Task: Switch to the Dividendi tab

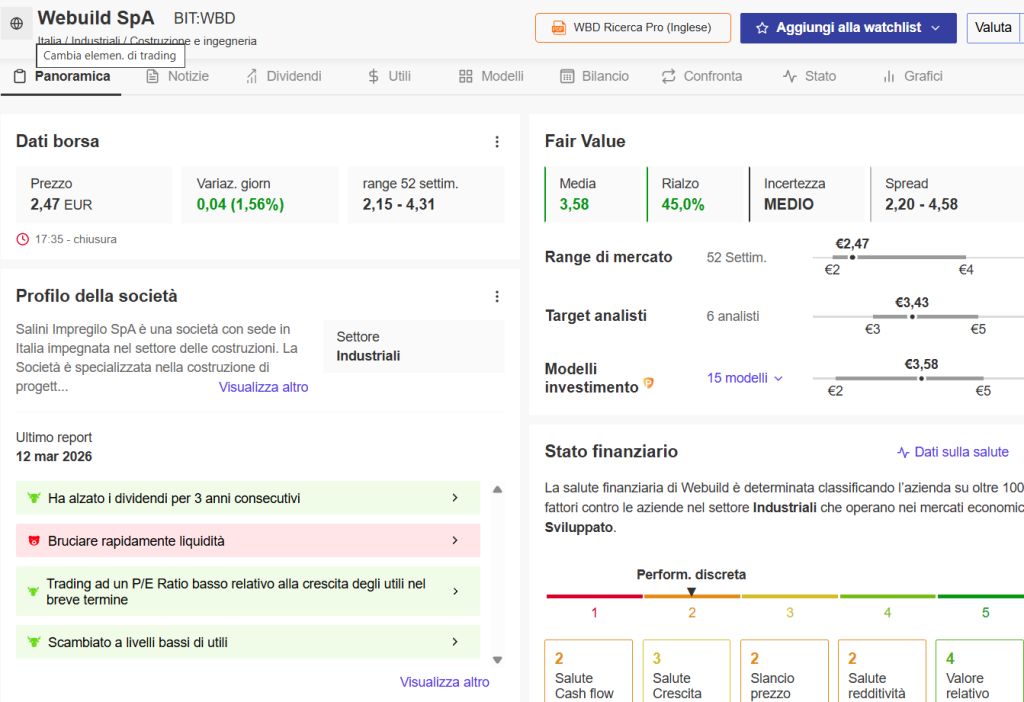Action: click(283, 76)
